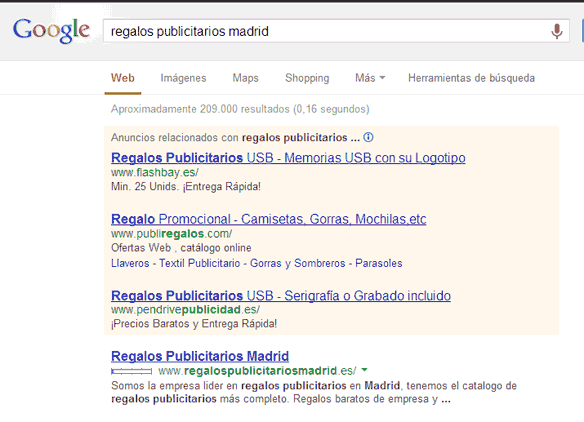Open the Más dropdown menu

pos(370,78)
